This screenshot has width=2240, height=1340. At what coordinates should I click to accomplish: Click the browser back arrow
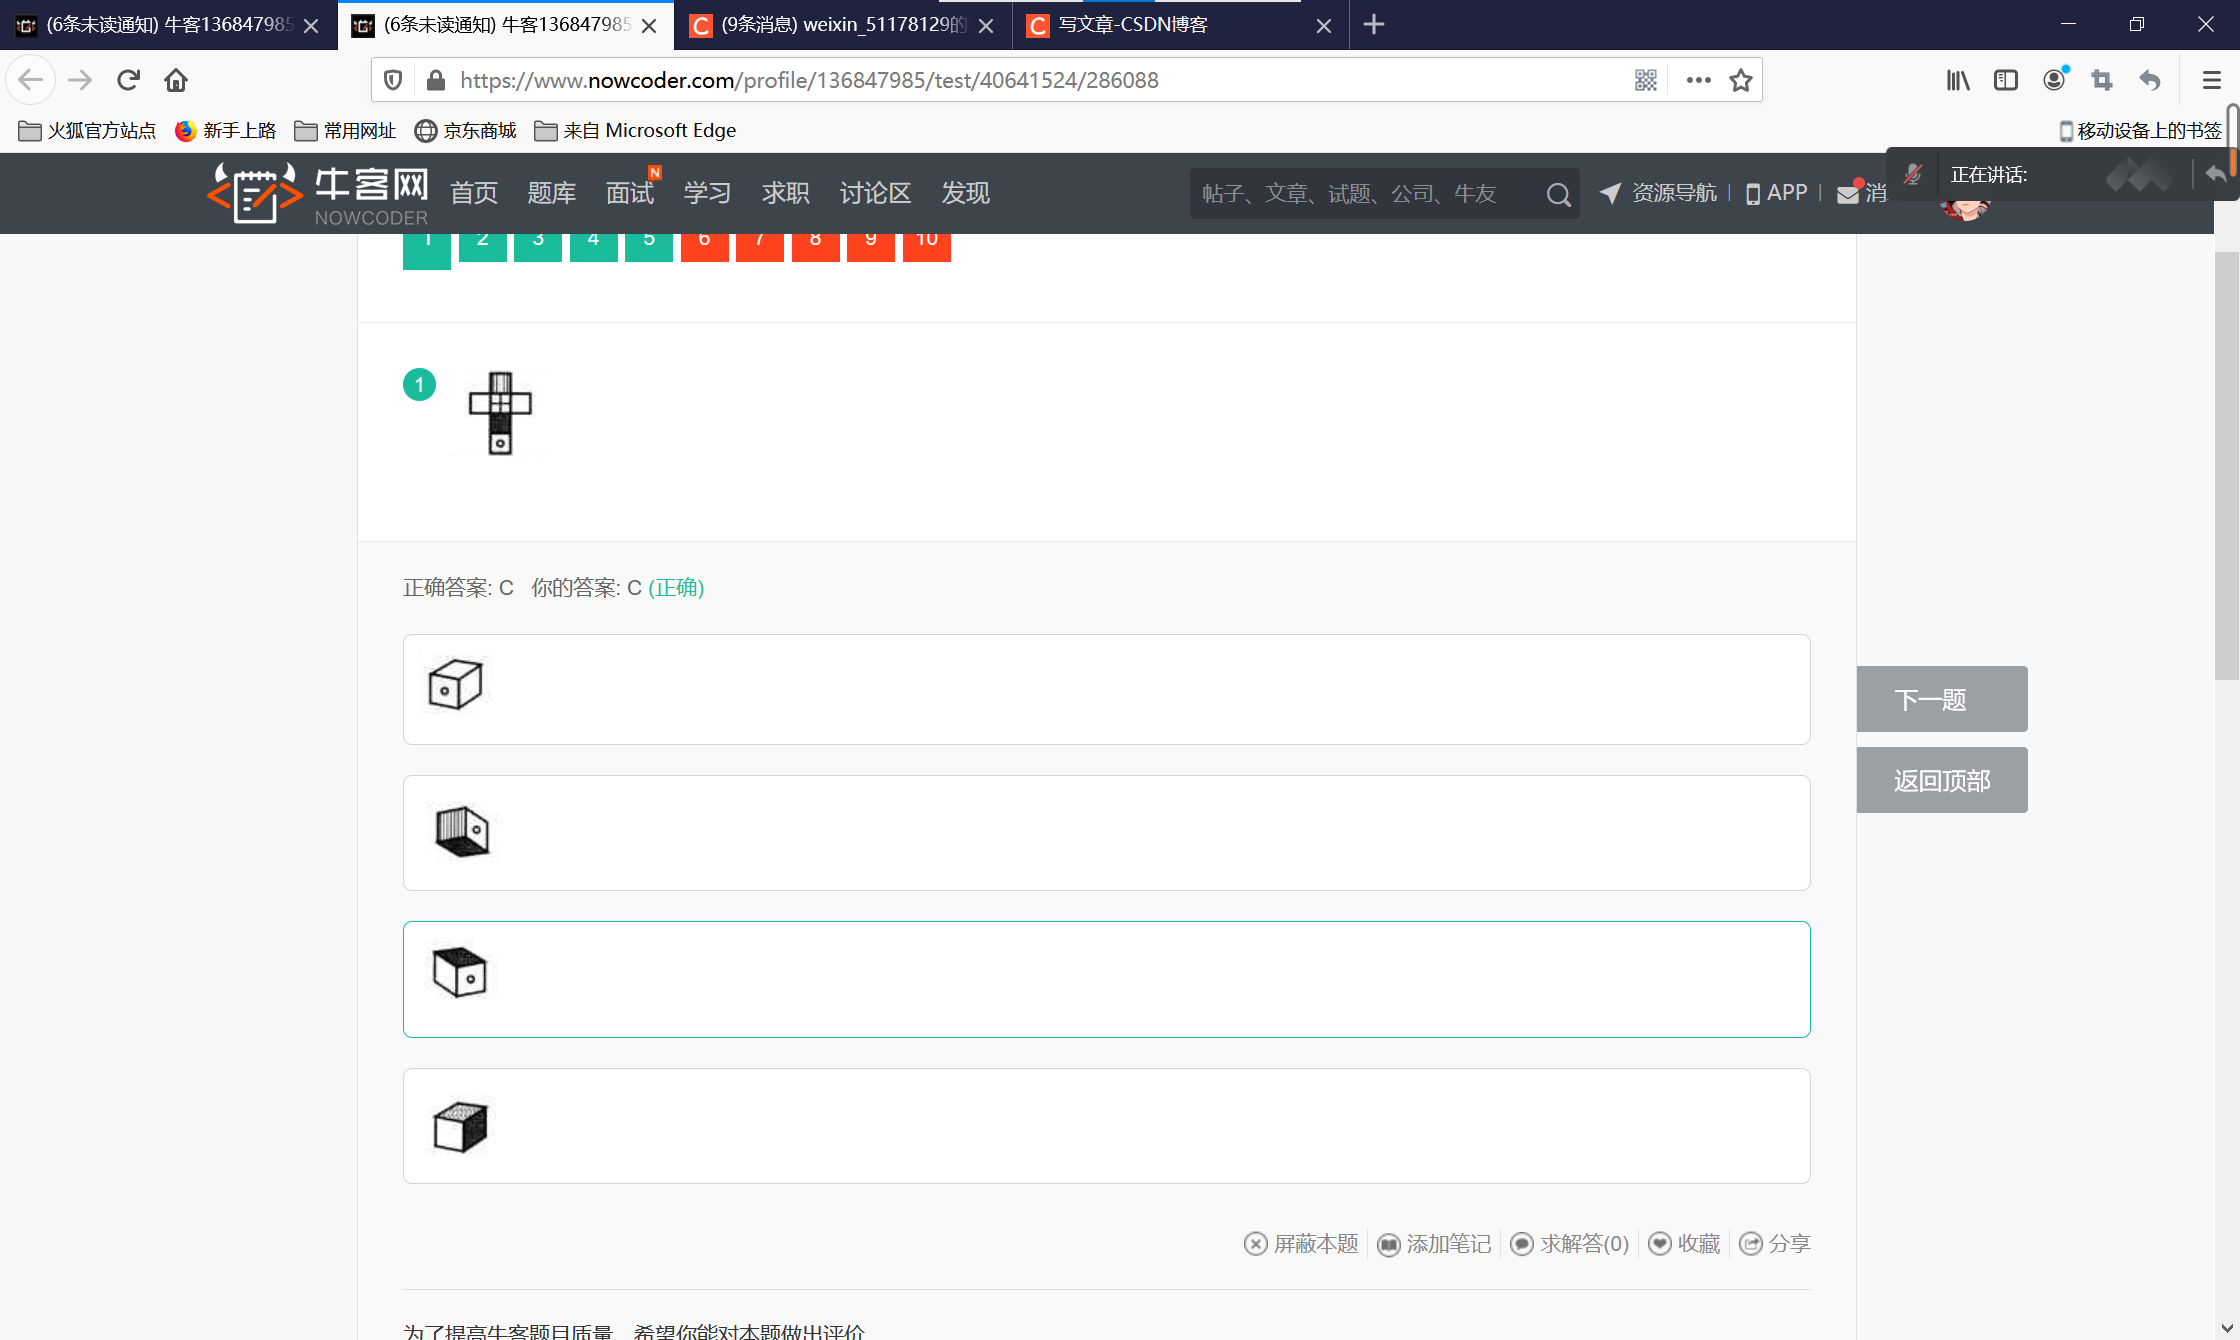coord(30,80)
